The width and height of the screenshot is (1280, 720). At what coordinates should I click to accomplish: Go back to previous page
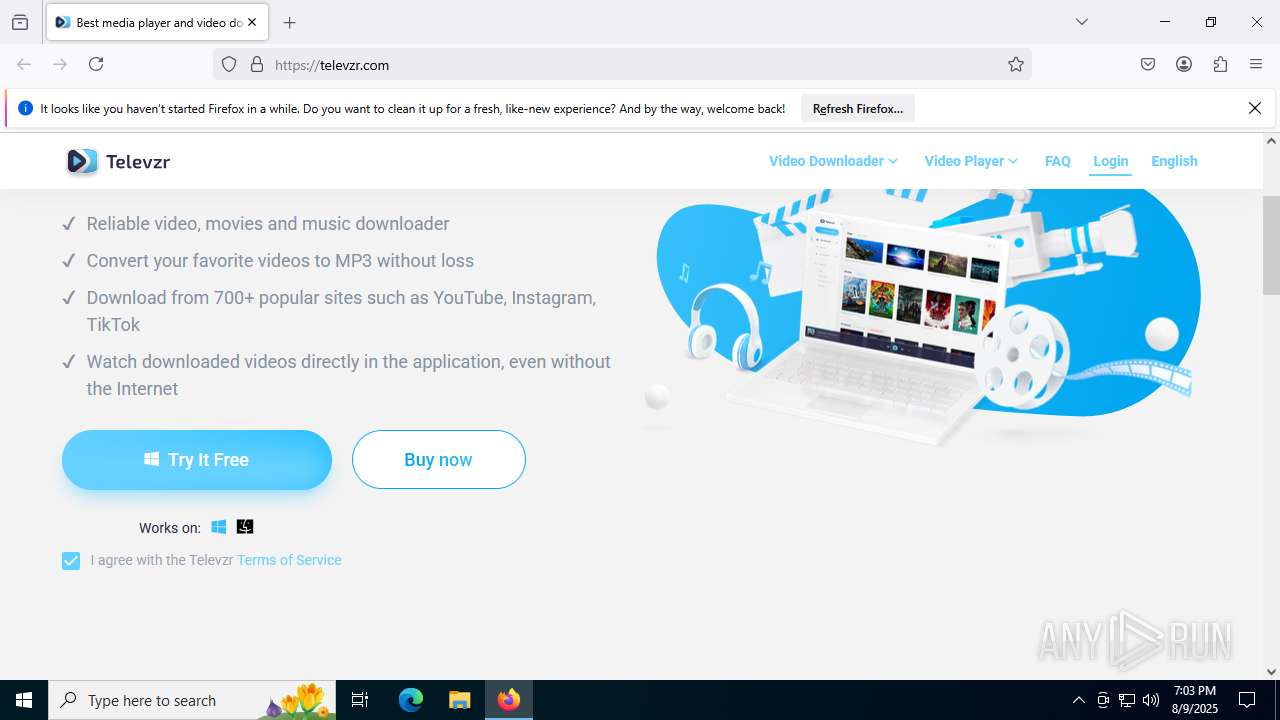[x=24, y=64]
